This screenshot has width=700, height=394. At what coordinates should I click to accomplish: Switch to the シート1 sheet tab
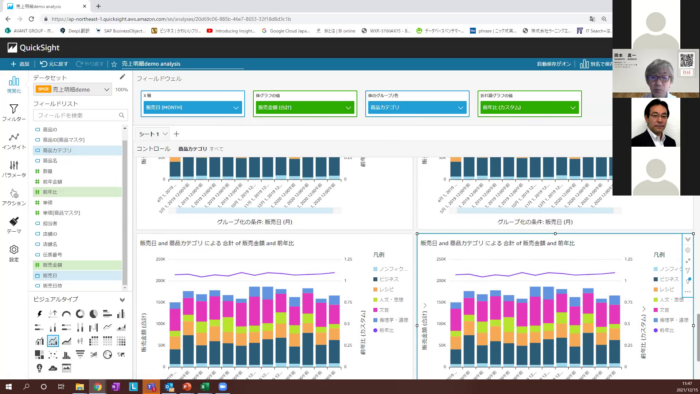click(x=149, y=134)
